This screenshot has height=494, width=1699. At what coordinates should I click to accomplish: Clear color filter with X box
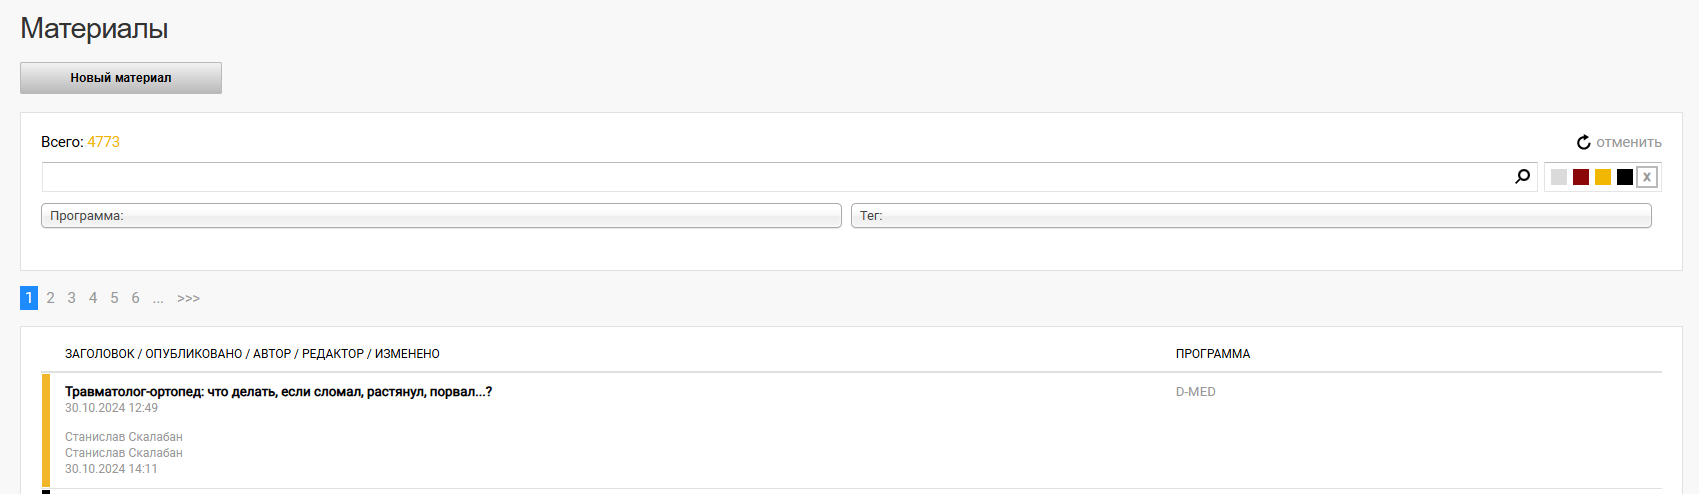tap(1647, 177)
